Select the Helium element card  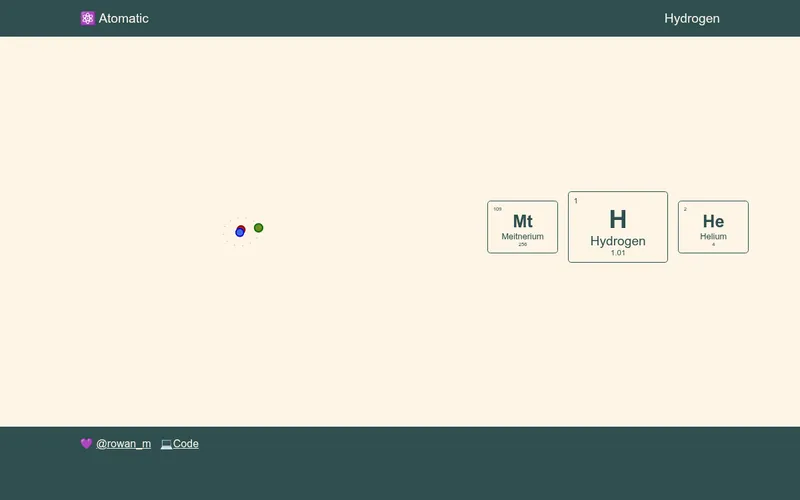(x=713, y=227)
